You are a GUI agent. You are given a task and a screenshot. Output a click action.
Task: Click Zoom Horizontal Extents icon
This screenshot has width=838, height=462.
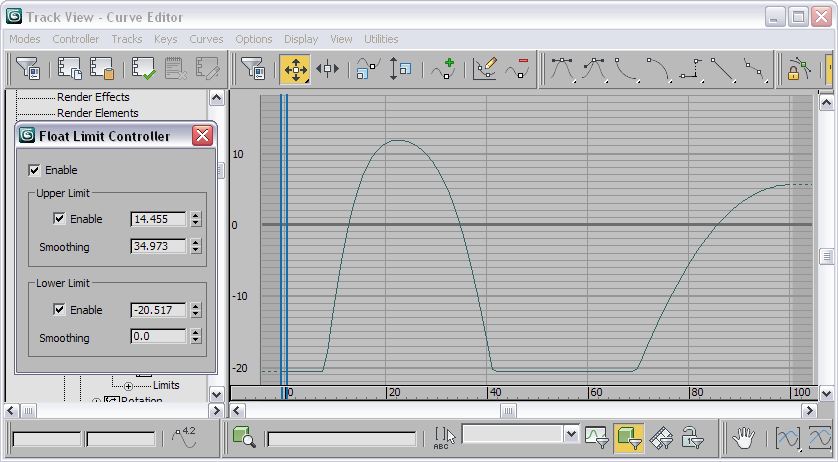(x=788, y=438)
